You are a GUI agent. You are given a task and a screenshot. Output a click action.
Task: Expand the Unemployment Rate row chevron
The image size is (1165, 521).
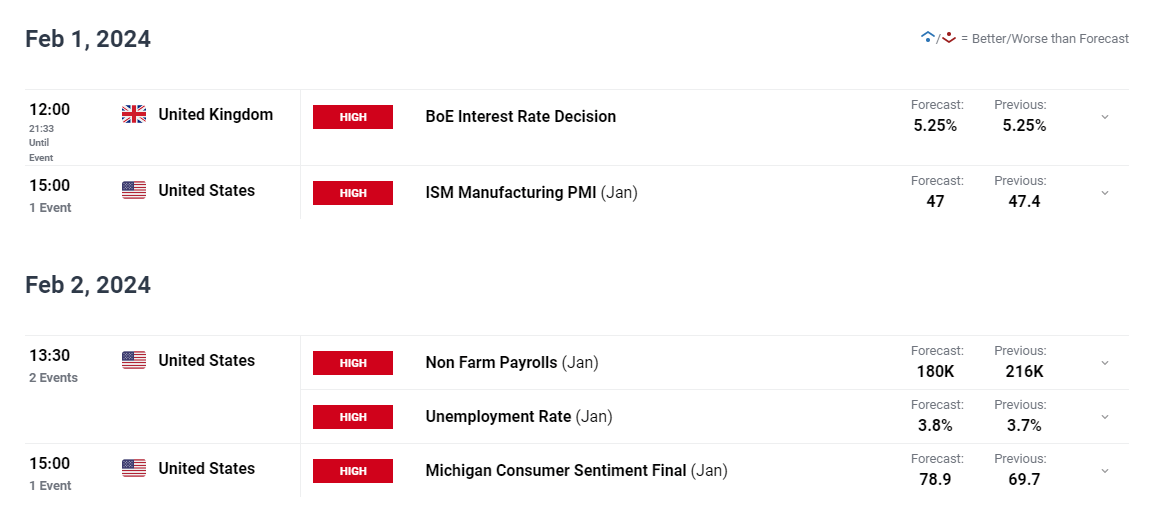pyautogui.click(x=1105, y=417)
